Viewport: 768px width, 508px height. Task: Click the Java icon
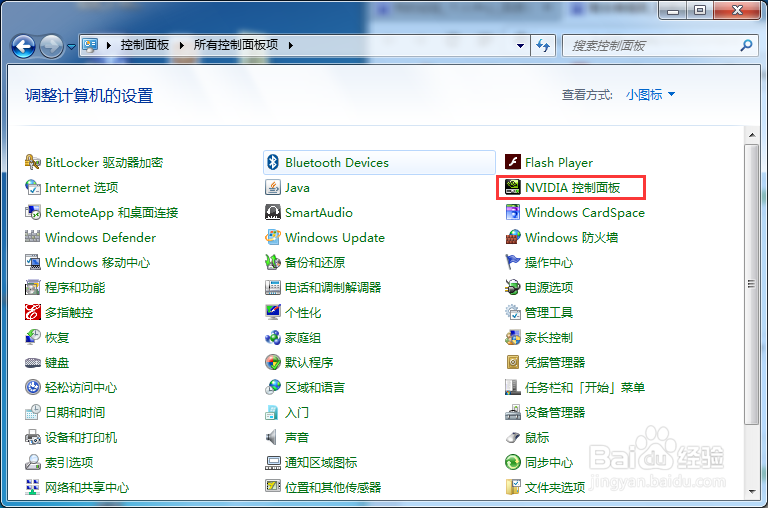pos(273,187)
